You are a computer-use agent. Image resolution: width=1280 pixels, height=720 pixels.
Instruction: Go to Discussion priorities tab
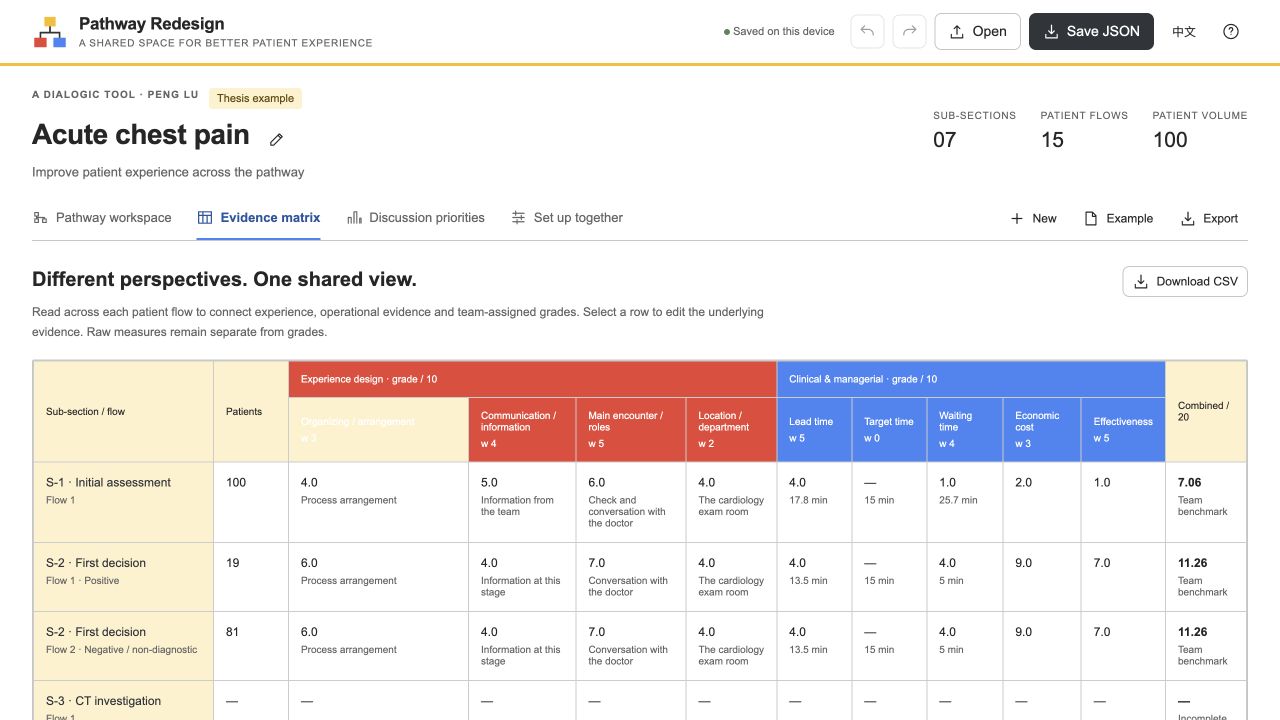tap(416, 217)
